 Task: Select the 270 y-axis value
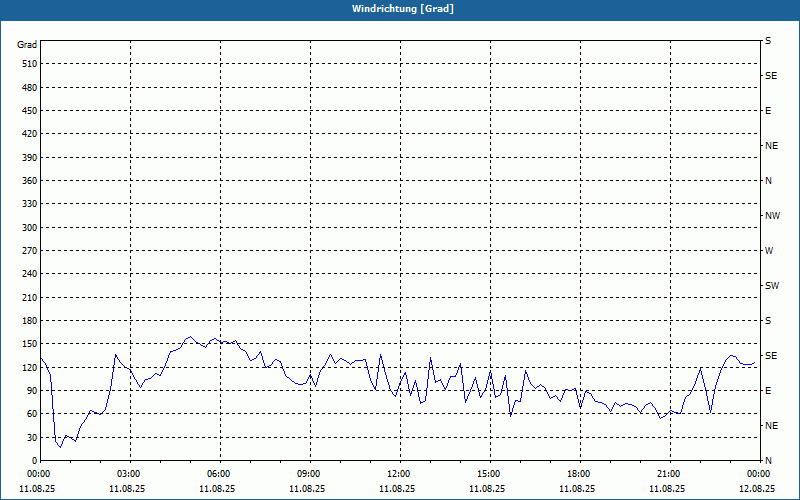click(x=30, y=251)
